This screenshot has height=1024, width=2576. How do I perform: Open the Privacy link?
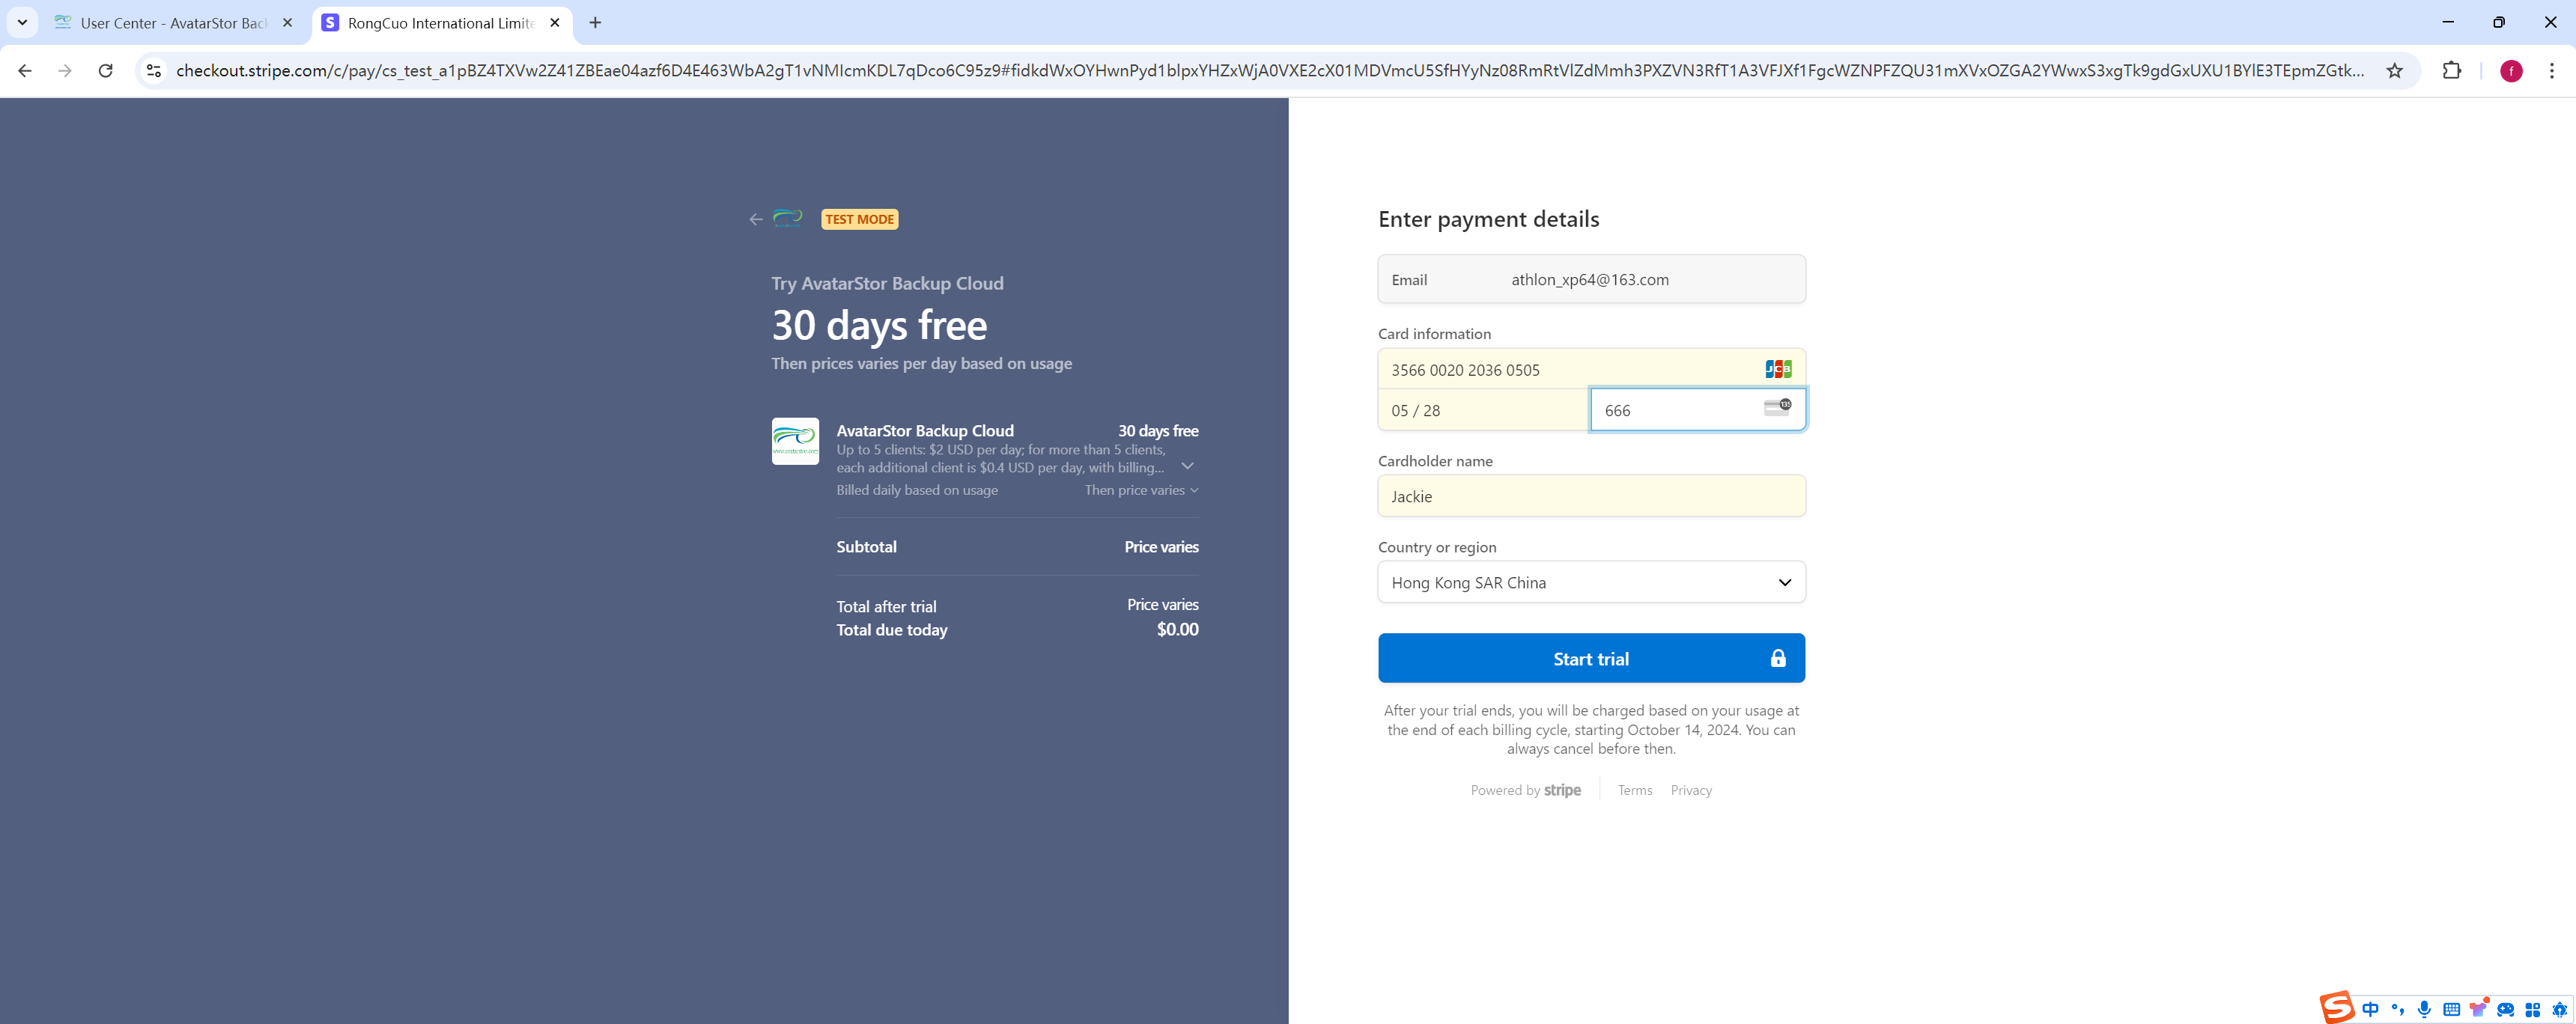1690,790
